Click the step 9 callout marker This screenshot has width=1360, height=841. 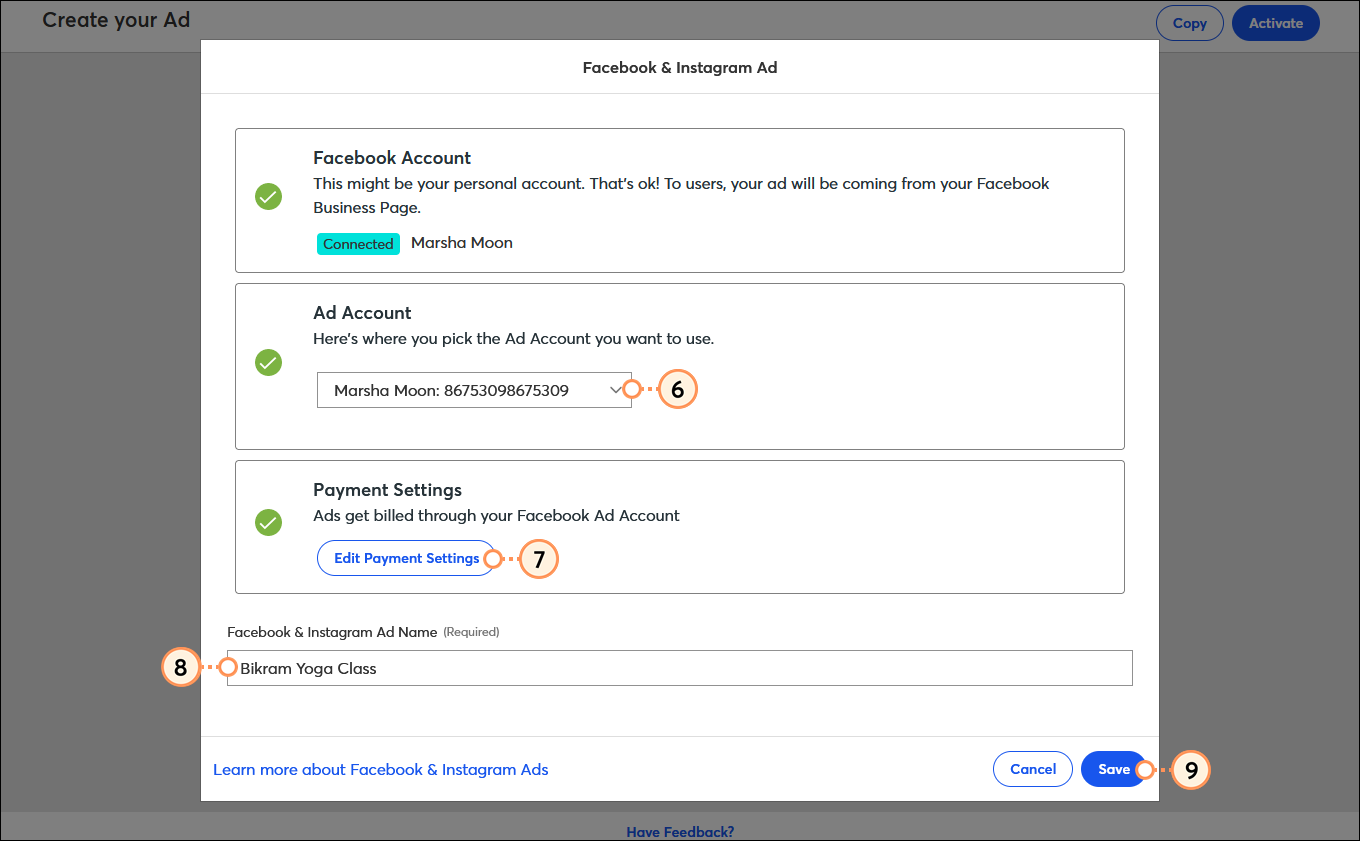(x=1191, y=770)
